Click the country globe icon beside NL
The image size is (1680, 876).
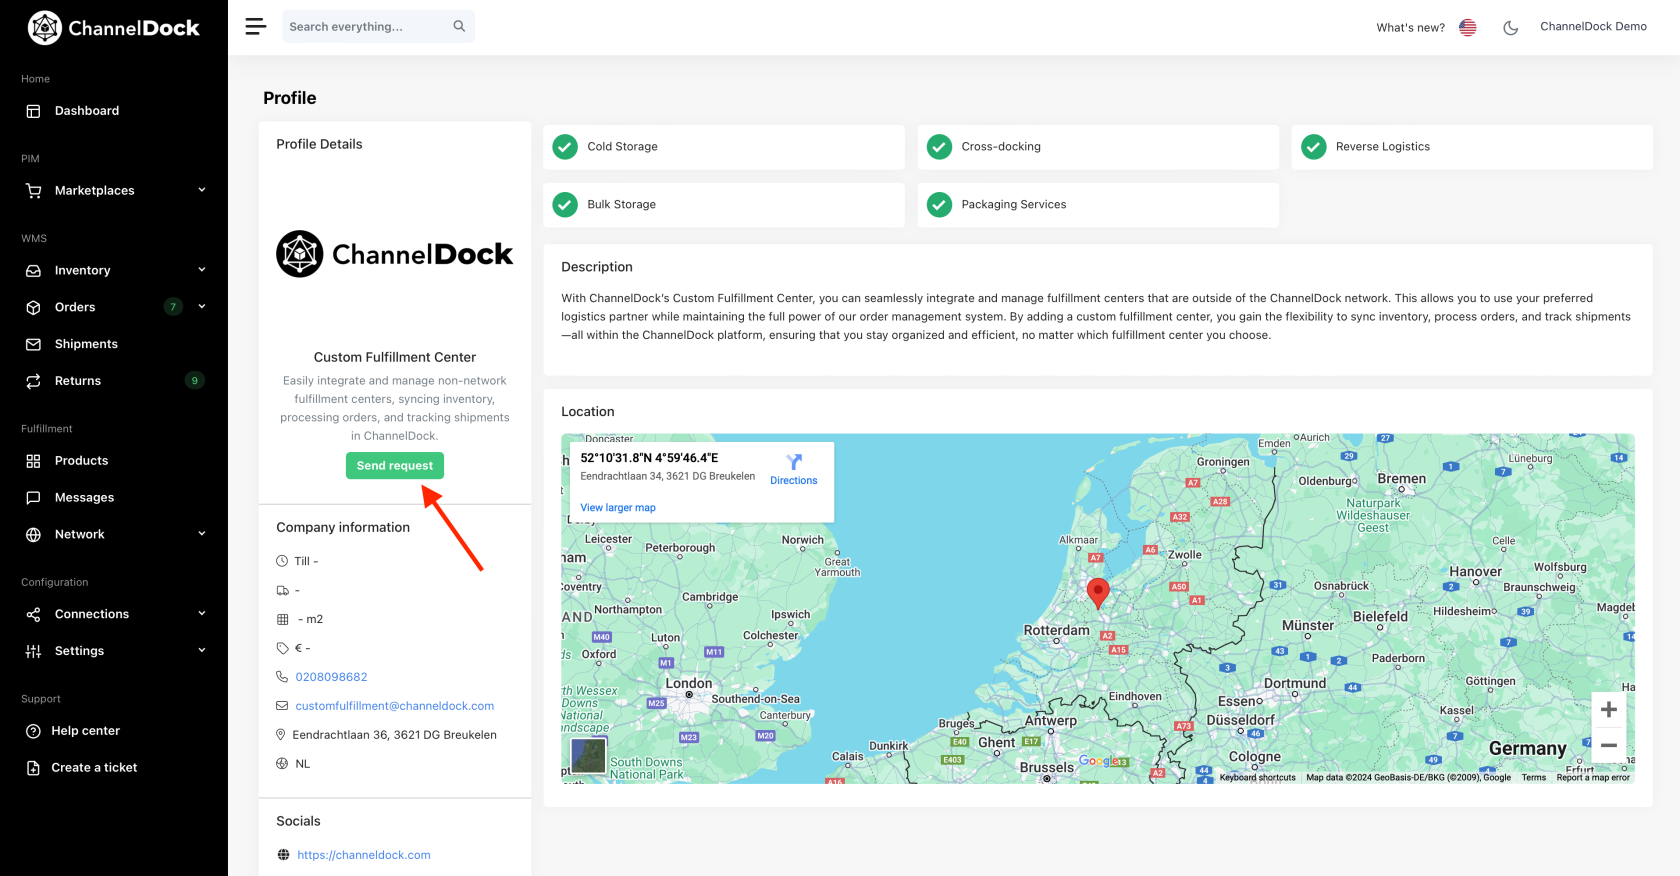[282, 764]
